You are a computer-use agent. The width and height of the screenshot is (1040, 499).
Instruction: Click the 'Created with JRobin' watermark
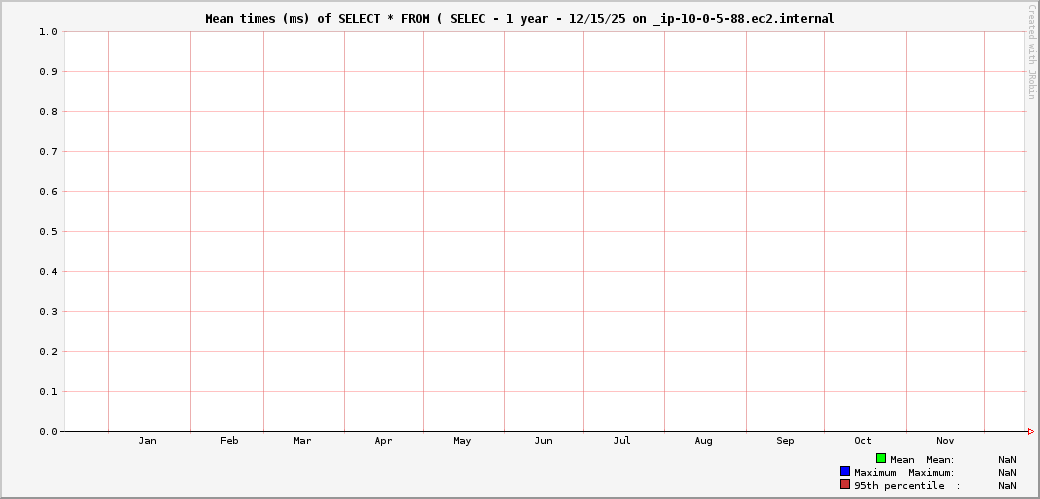click(x=1031, y=51)
